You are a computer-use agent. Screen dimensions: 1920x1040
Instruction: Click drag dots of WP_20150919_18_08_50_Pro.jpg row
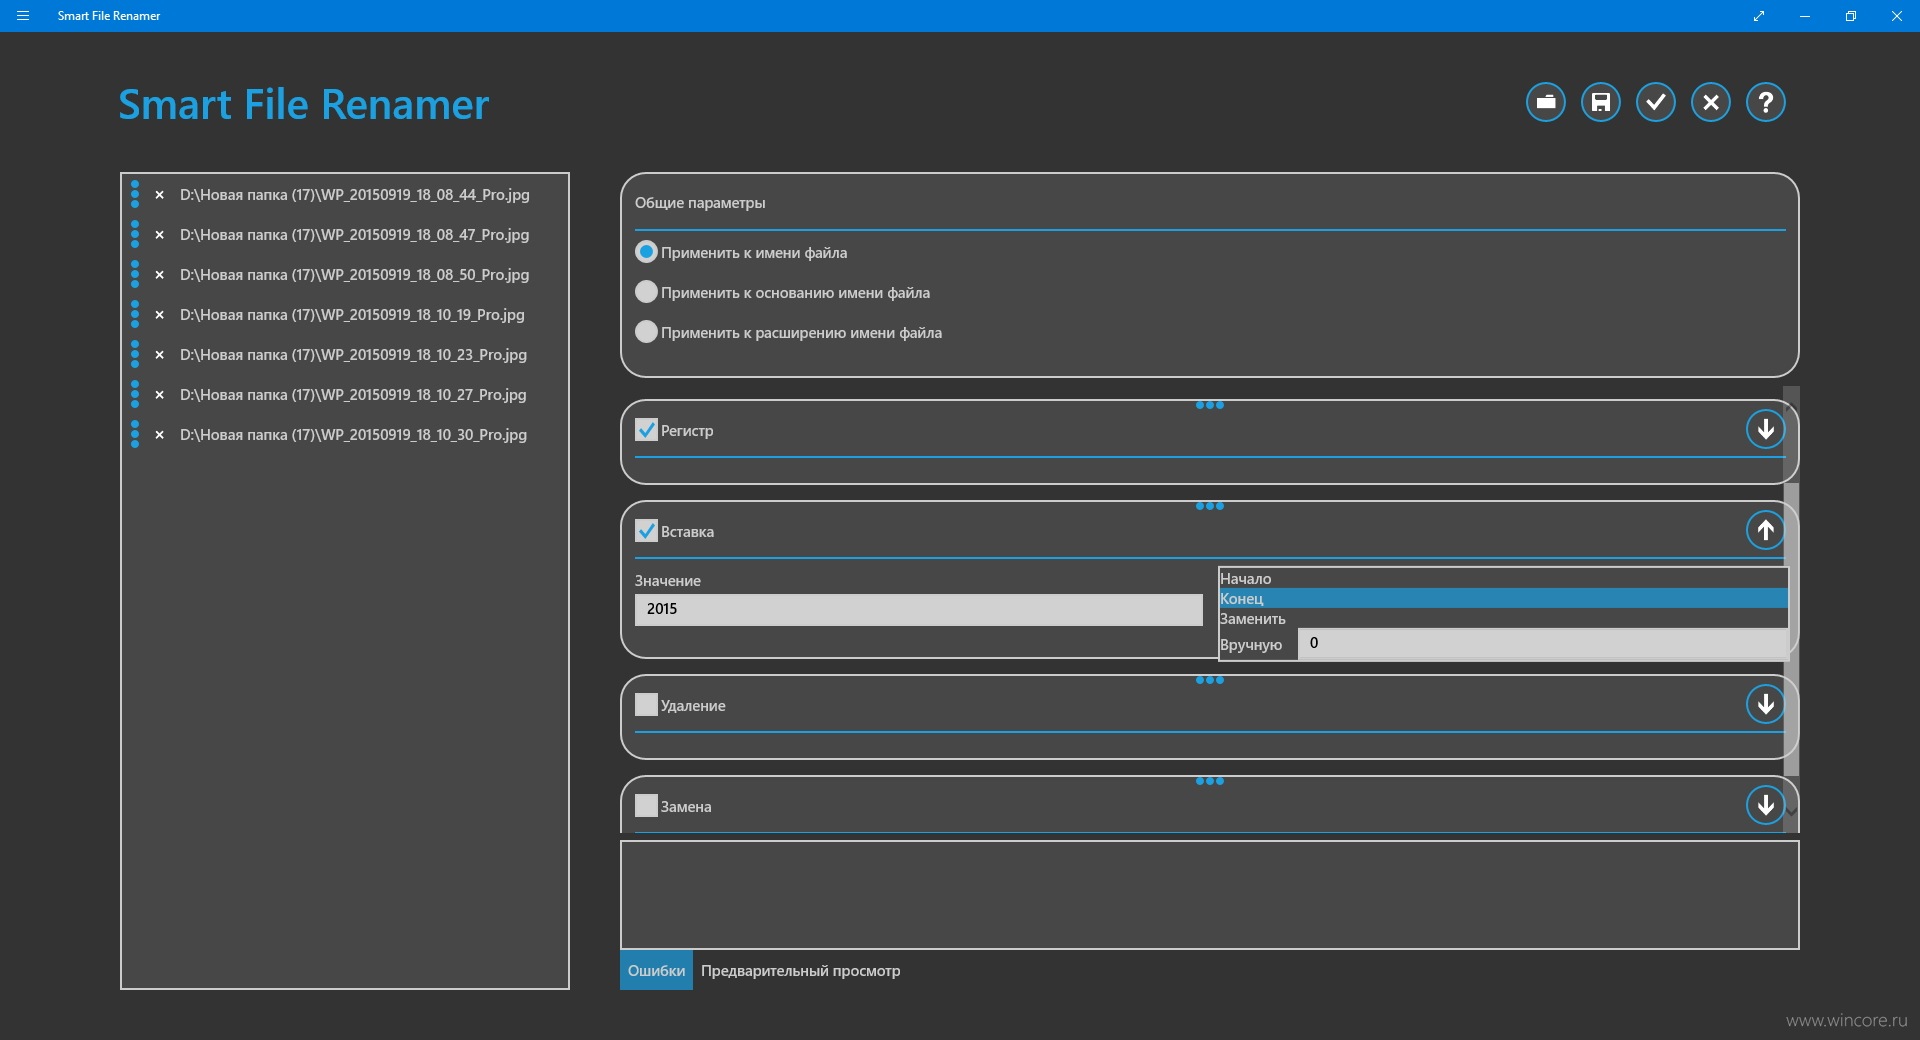135,274
